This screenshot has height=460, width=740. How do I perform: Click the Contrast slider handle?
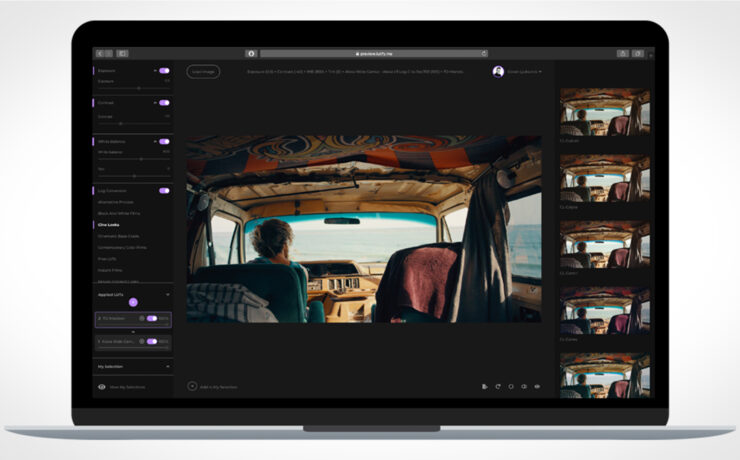pos(120,124)
